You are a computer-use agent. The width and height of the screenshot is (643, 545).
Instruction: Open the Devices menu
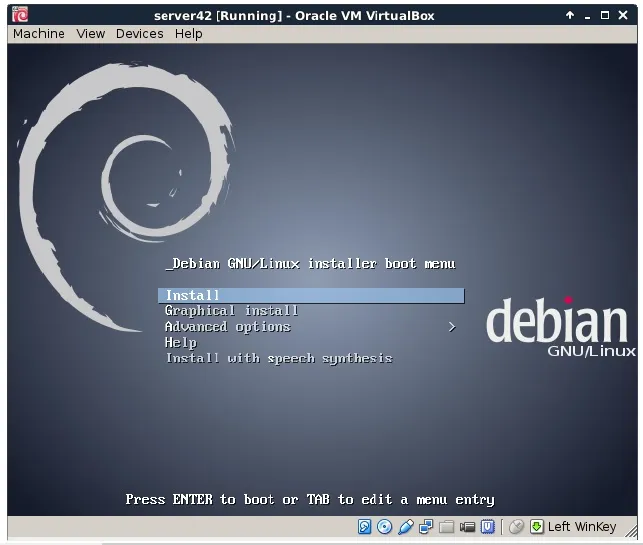tap(139, 34)
